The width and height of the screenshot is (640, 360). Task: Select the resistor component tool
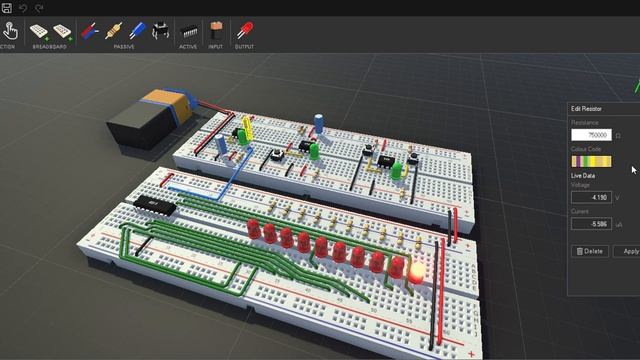click(113, 31)
